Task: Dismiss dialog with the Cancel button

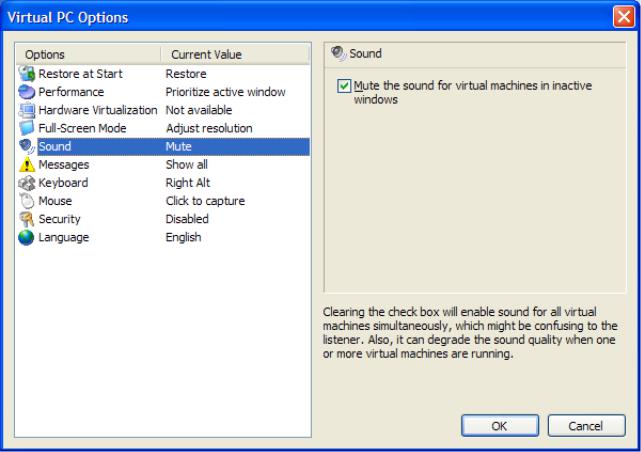Action: pos(586,425)
